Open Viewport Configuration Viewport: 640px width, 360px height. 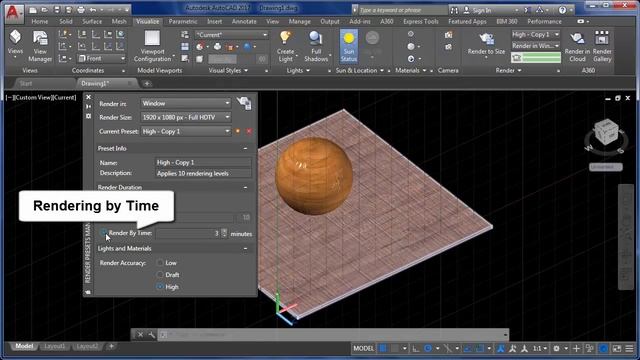click(x=152, y=47)
